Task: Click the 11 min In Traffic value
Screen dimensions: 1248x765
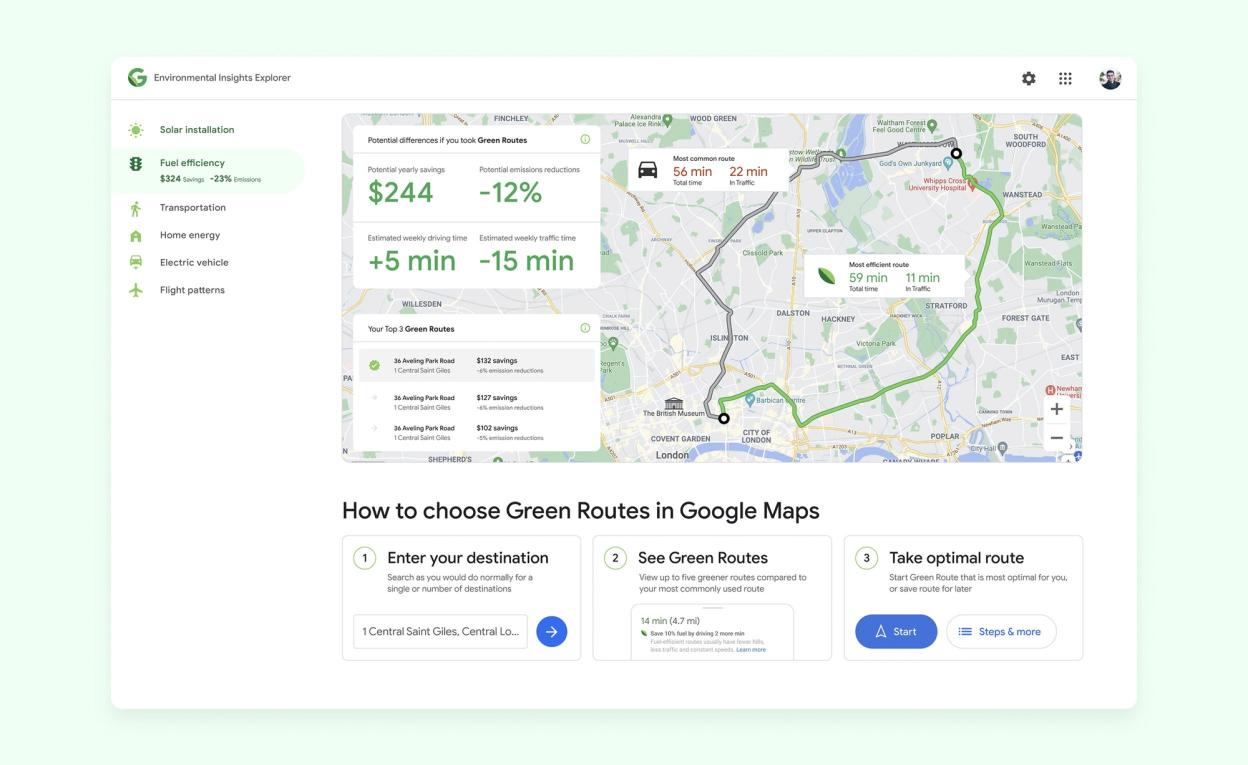Action: click(923, 278)
